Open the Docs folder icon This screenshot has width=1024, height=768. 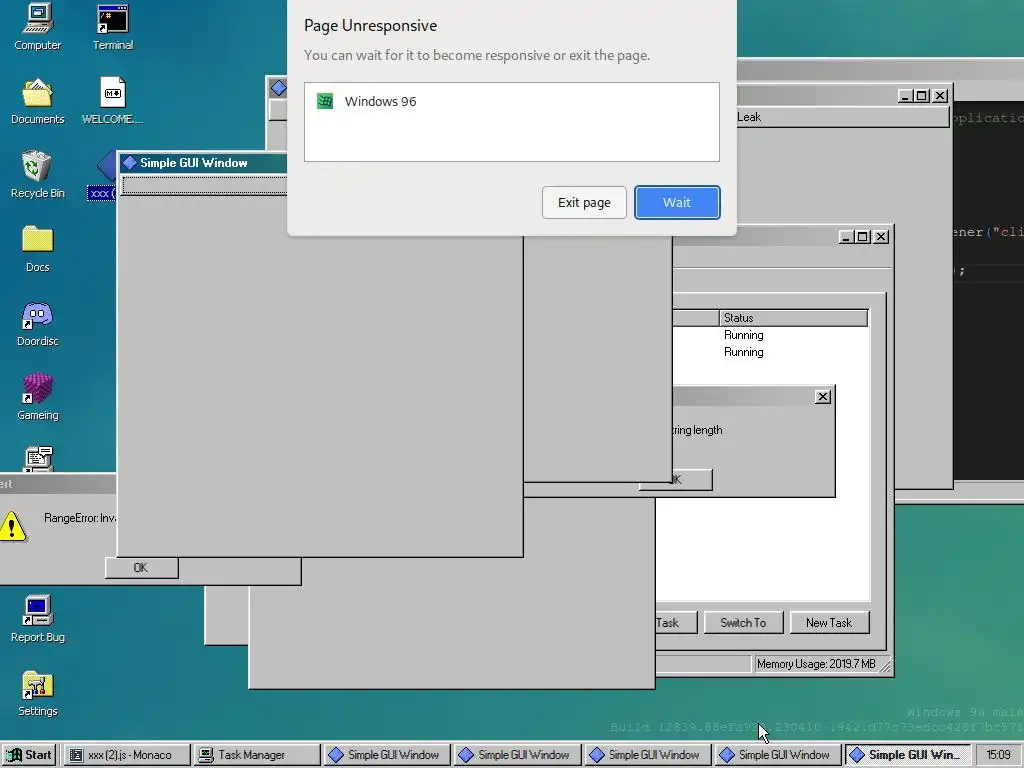coord(37,249)
